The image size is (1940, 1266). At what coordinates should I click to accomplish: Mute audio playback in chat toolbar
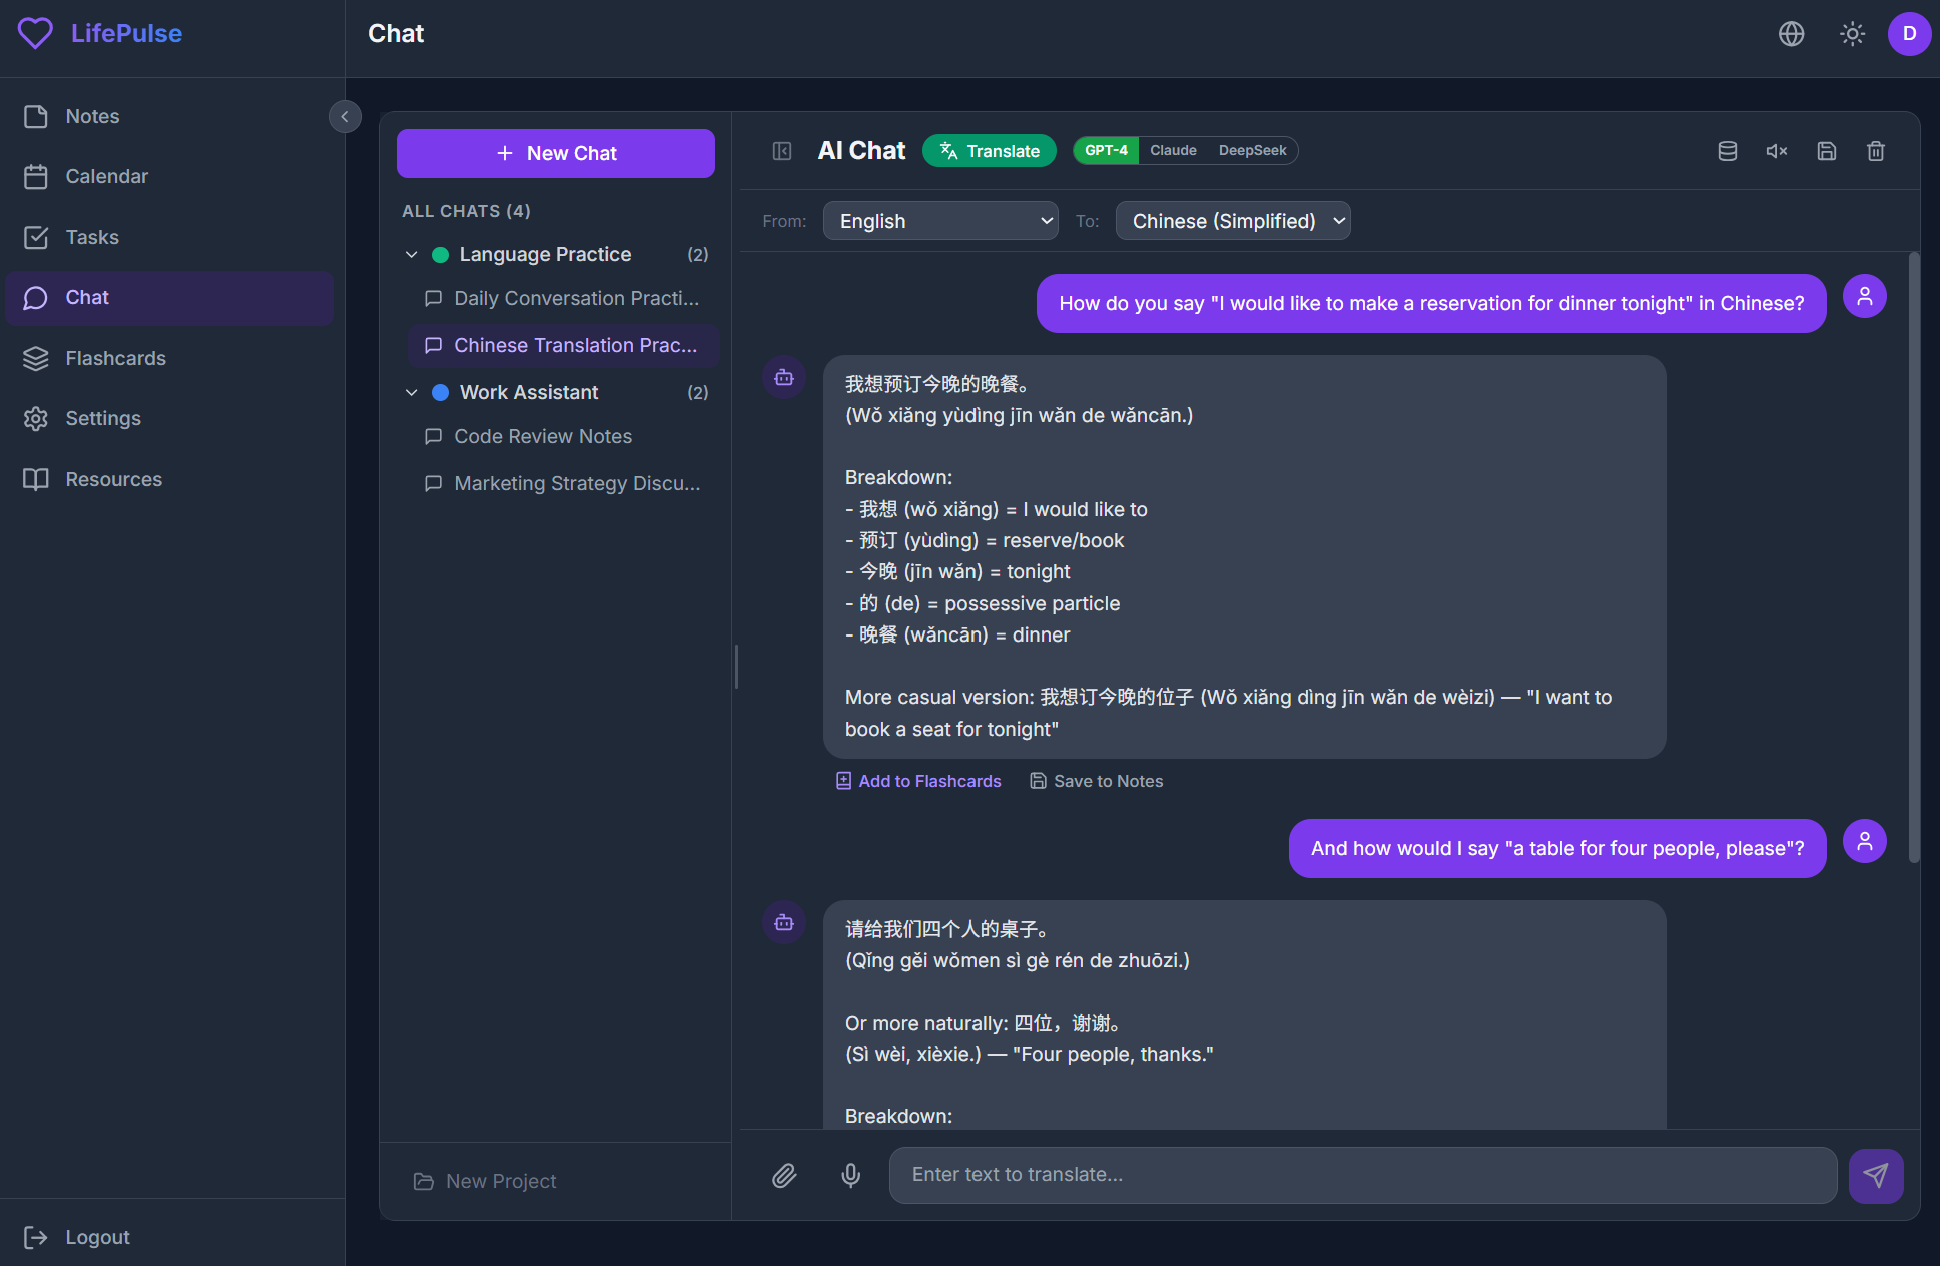tap(1777, 150)
